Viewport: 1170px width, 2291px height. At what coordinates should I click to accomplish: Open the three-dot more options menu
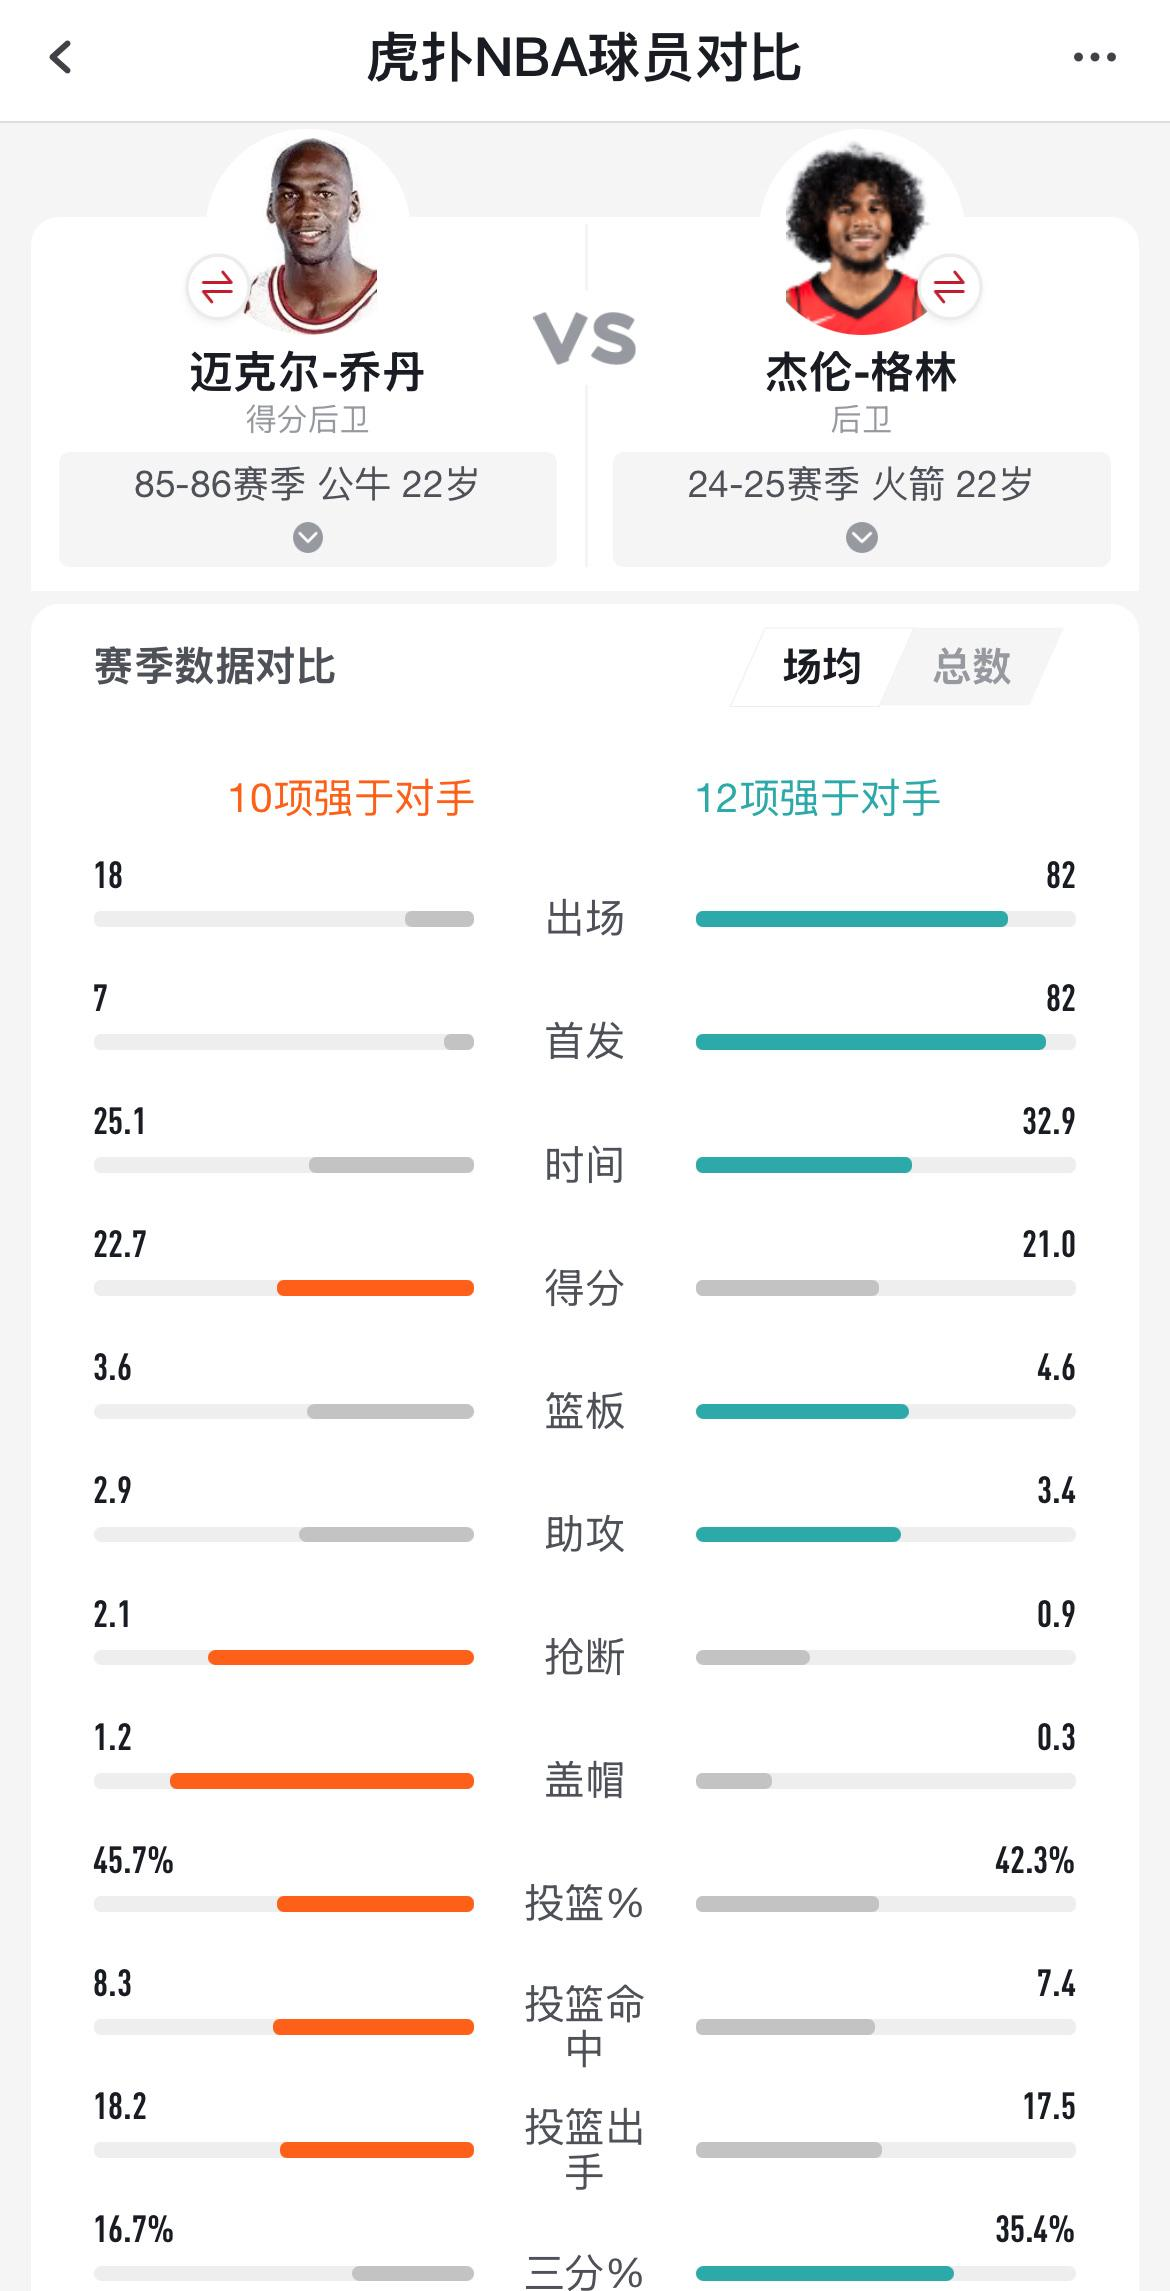(1094, 58)
